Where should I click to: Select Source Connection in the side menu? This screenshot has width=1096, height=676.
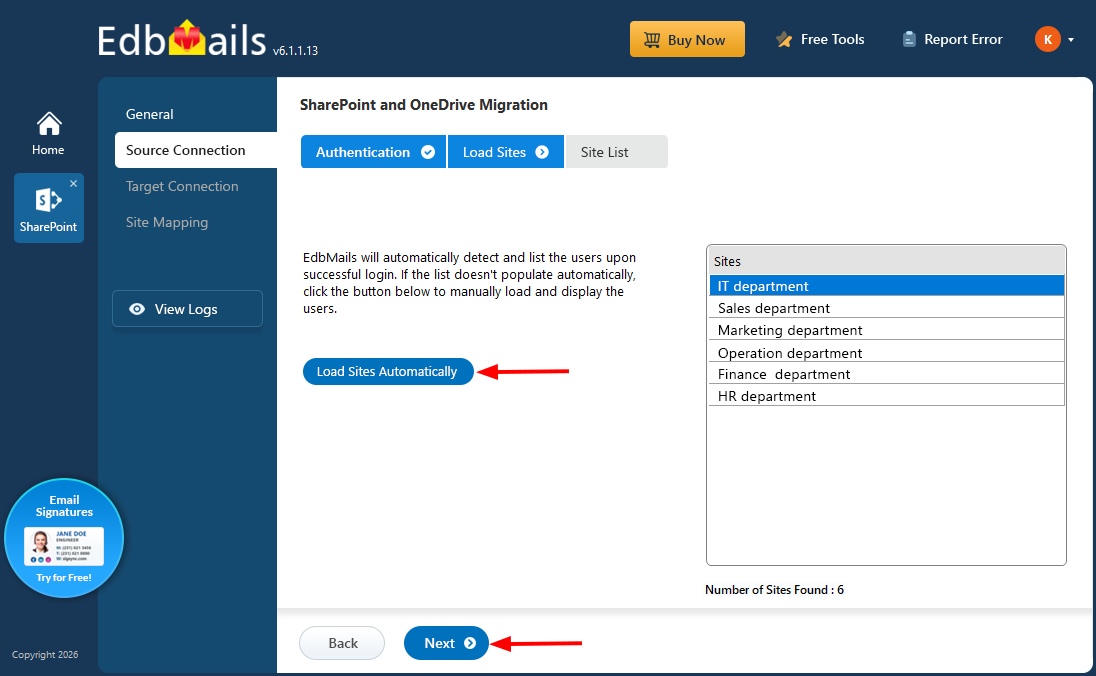coord(196,150)
